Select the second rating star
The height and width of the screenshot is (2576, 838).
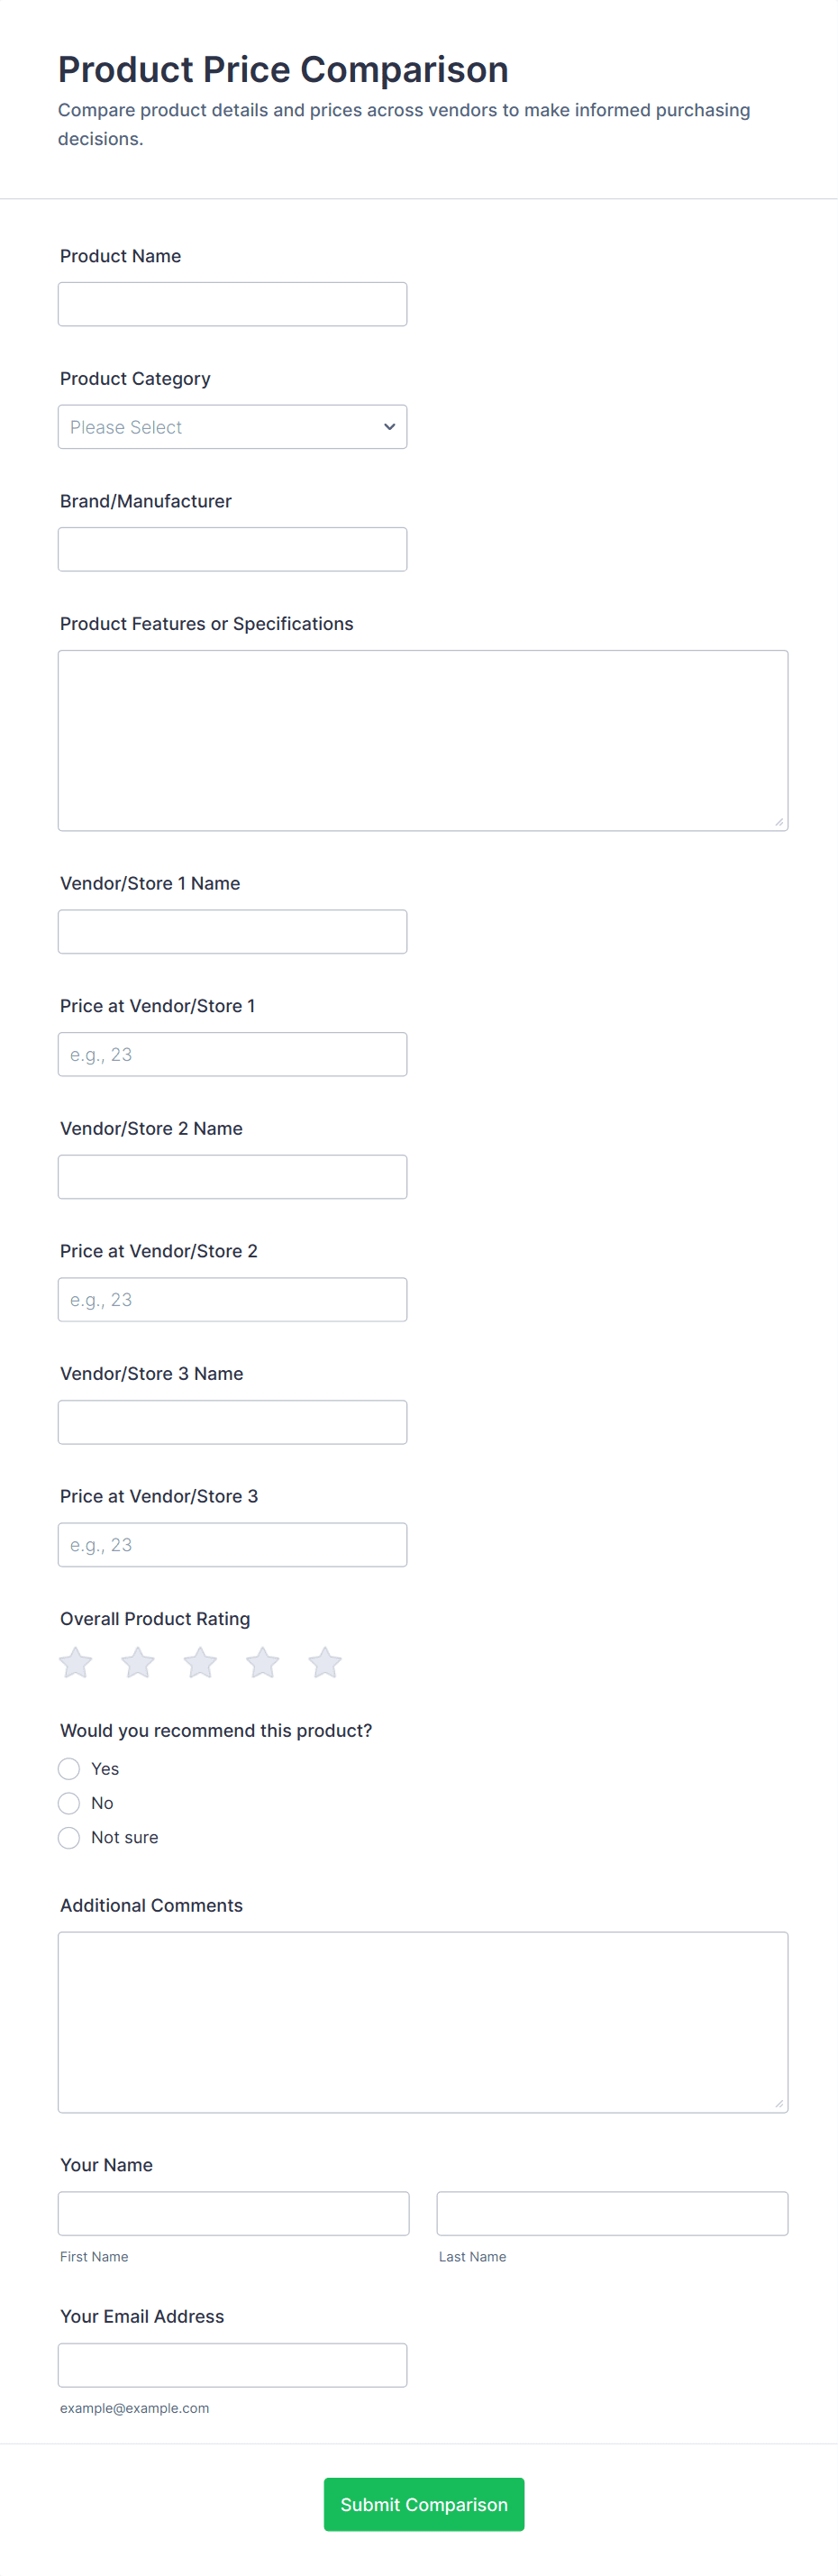(x=138, y=1663)
